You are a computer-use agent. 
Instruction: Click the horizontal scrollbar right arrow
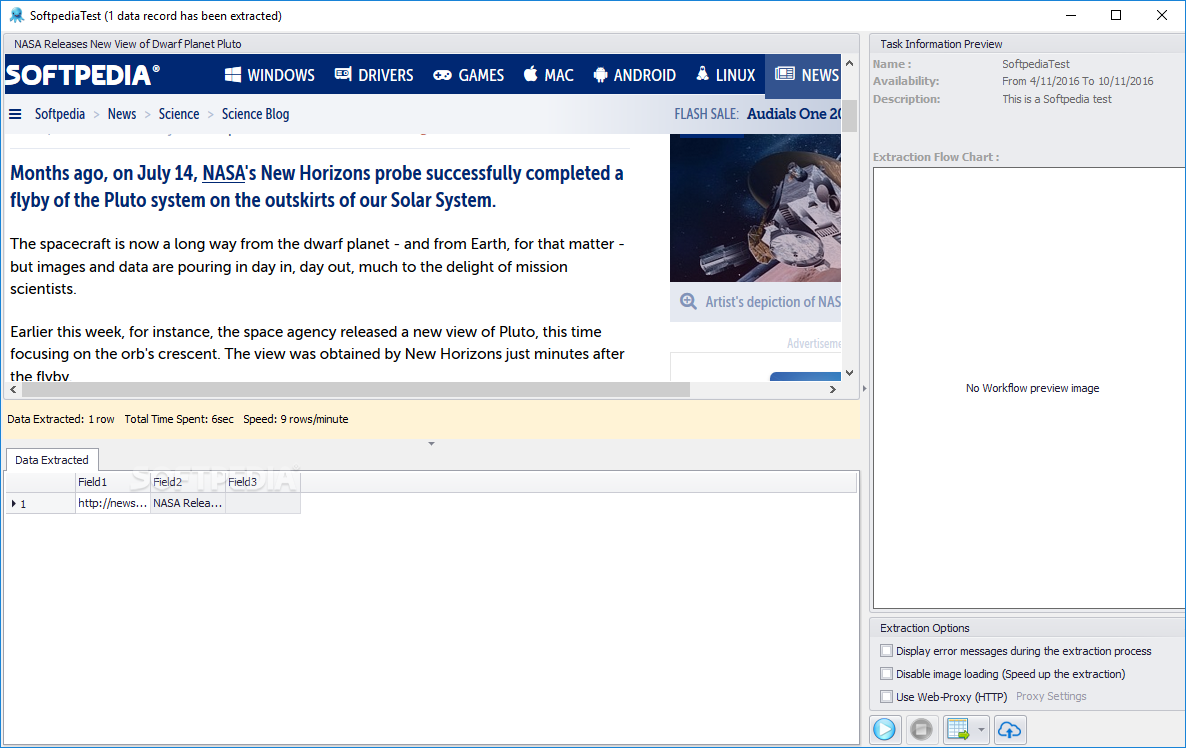pos(833,390)
